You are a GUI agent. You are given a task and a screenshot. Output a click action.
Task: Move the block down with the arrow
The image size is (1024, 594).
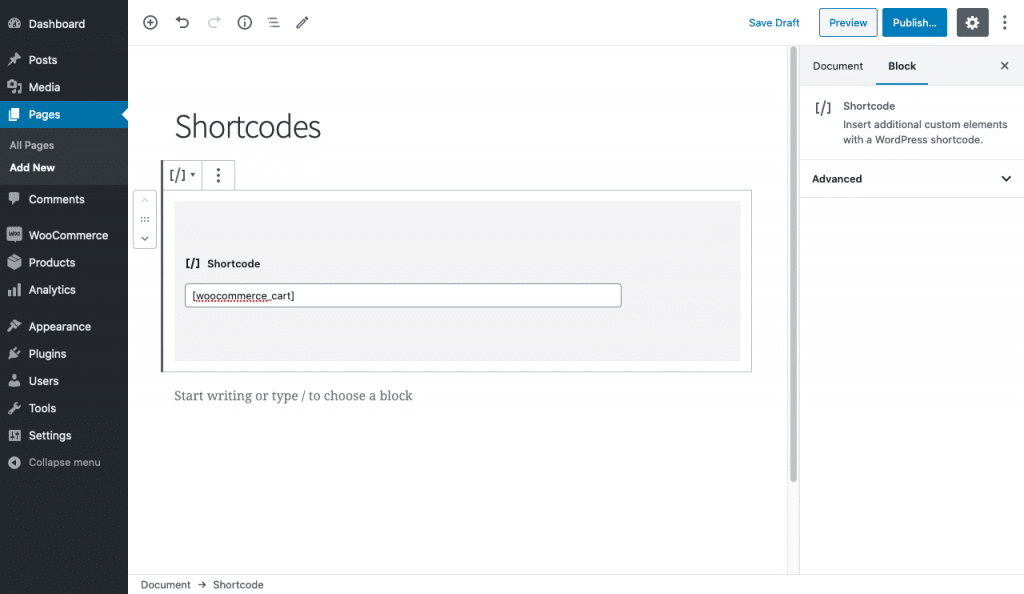point(144,239)
